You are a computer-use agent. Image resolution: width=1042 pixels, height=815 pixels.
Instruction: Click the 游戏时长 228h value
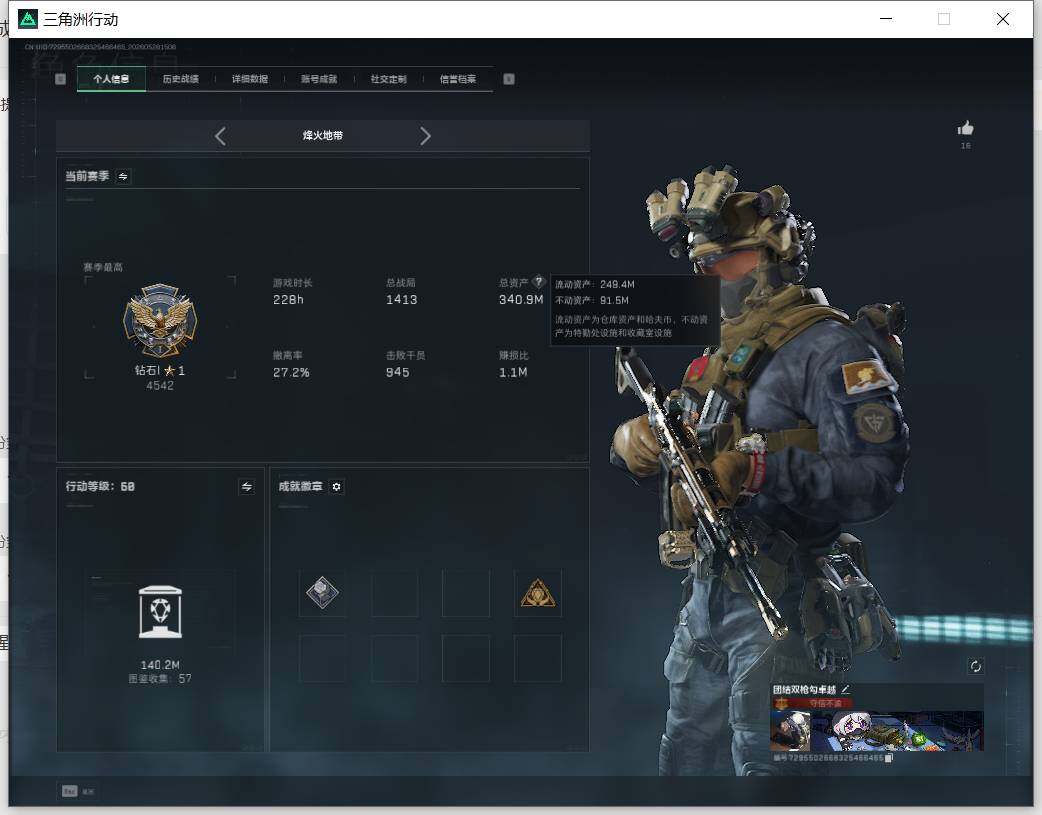coord(288,300)
